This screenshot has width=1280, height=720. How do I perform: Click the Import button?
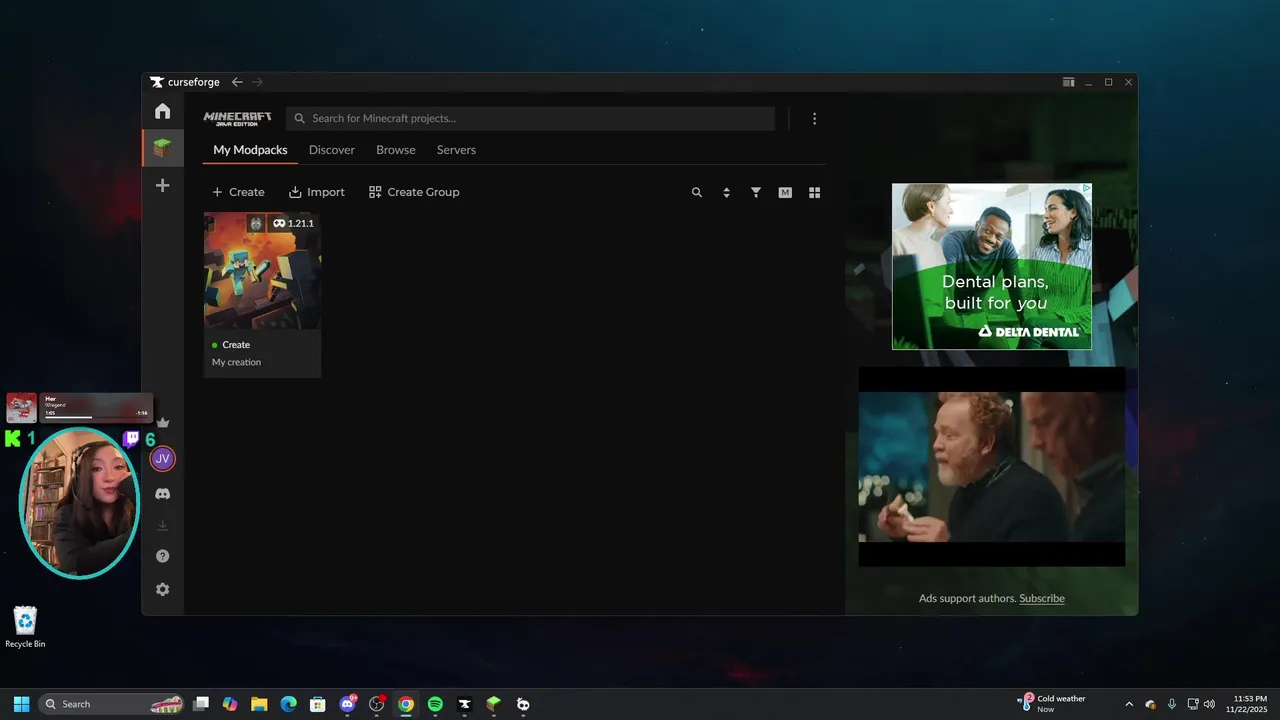click(317, 192)
